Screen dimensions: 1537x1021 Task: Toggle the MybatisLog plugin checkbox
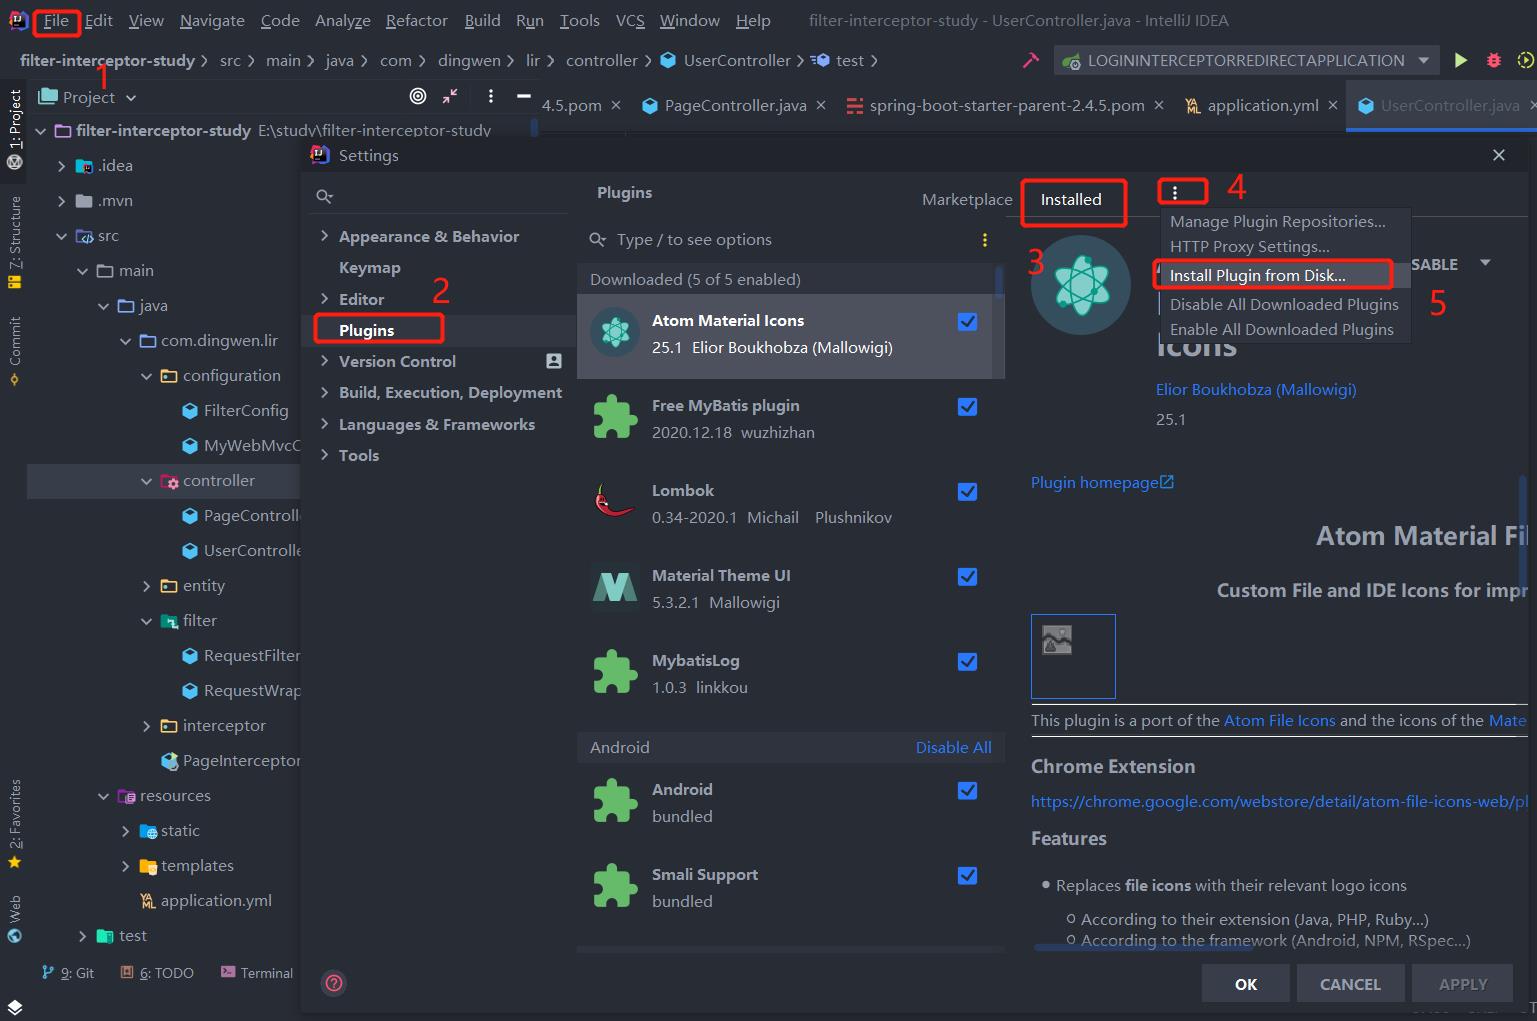pos(967,661)
